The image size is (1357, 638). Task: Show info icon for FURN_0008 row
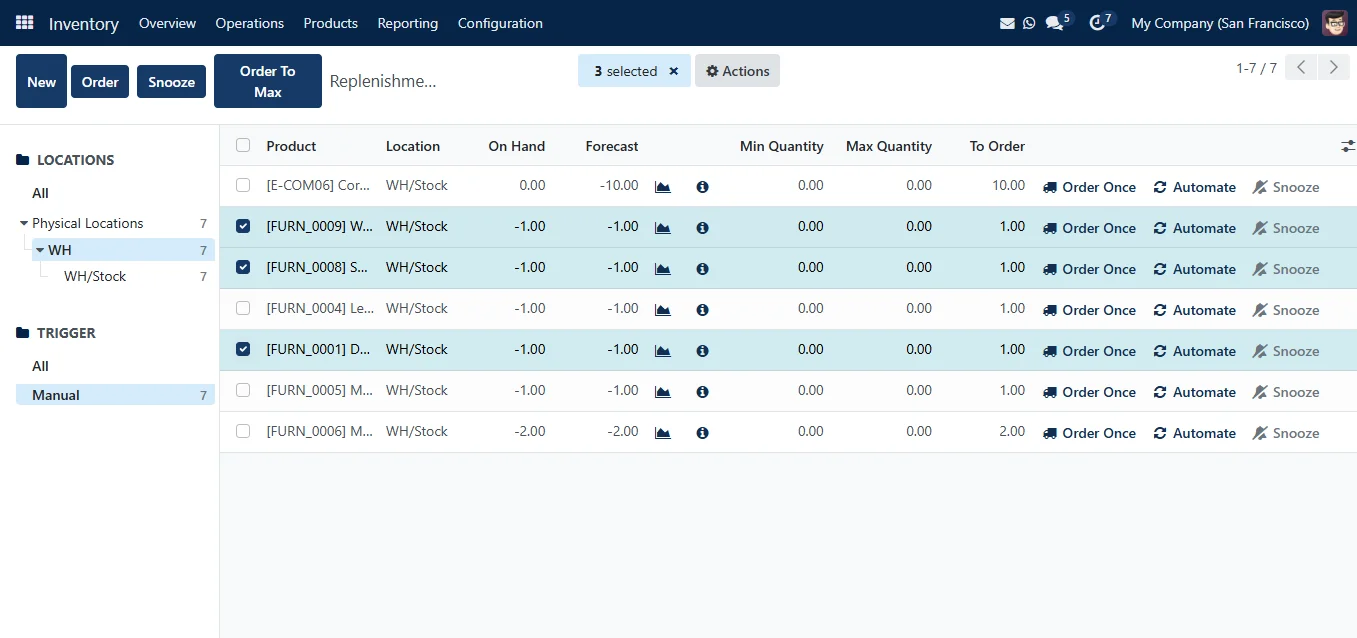pos(702,269)
